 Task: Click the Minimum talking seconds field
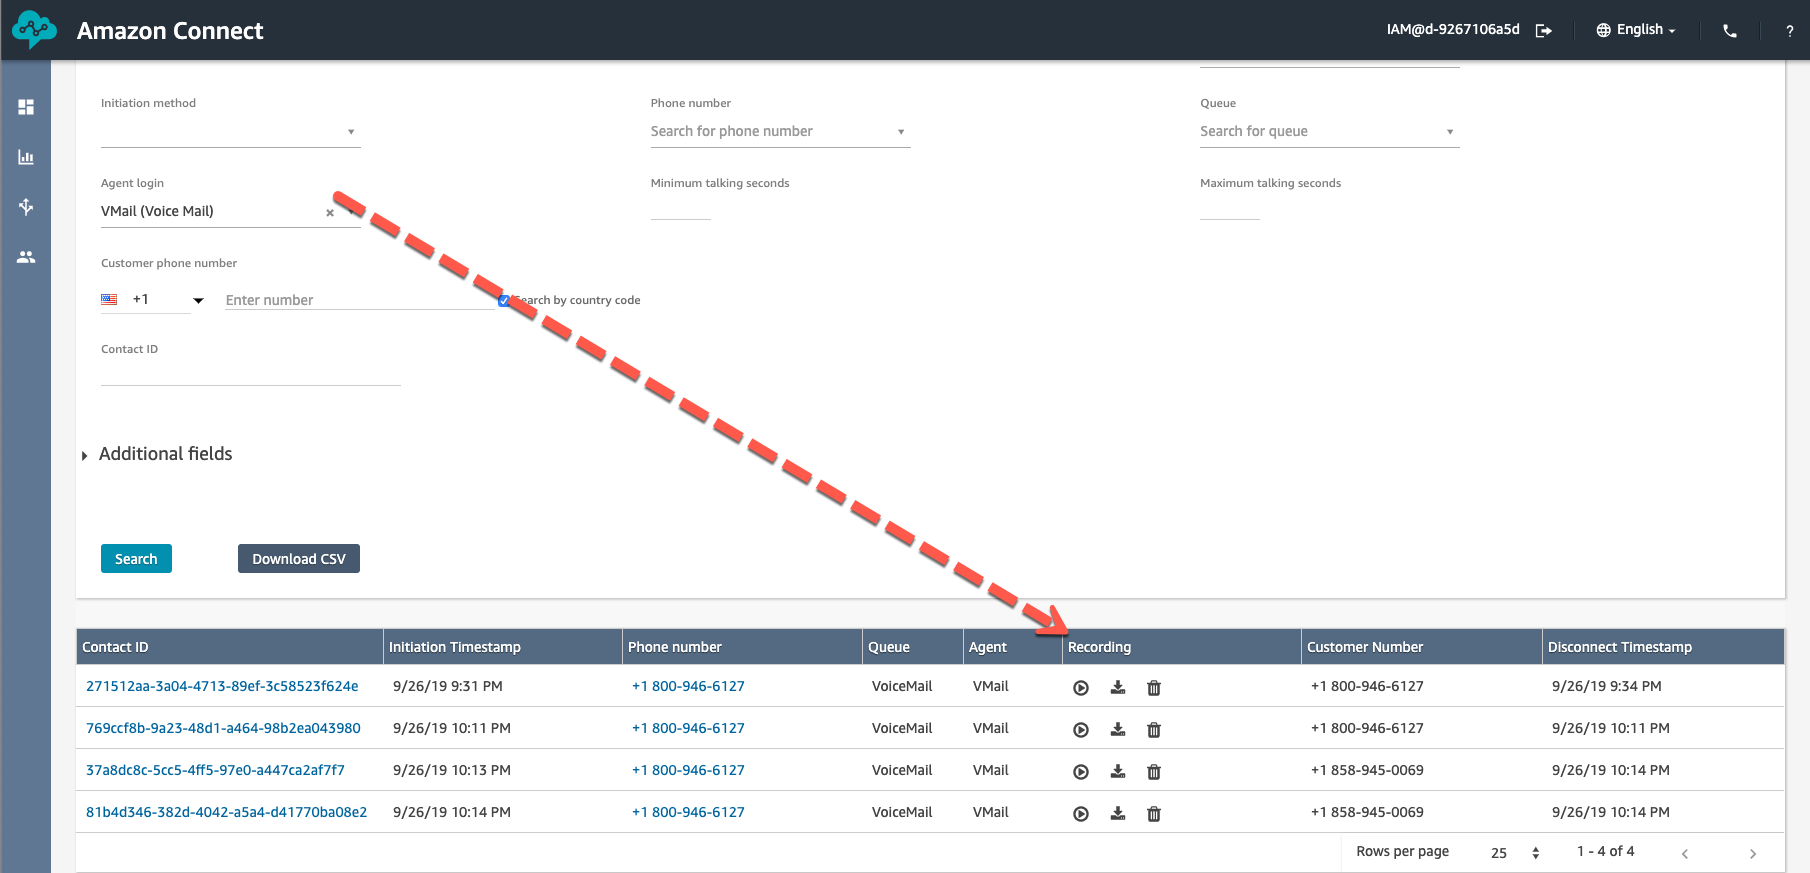[x=681, y=208]
